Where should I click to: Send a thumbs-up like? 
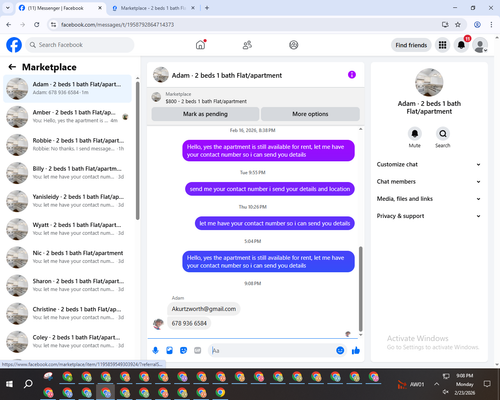356,350
